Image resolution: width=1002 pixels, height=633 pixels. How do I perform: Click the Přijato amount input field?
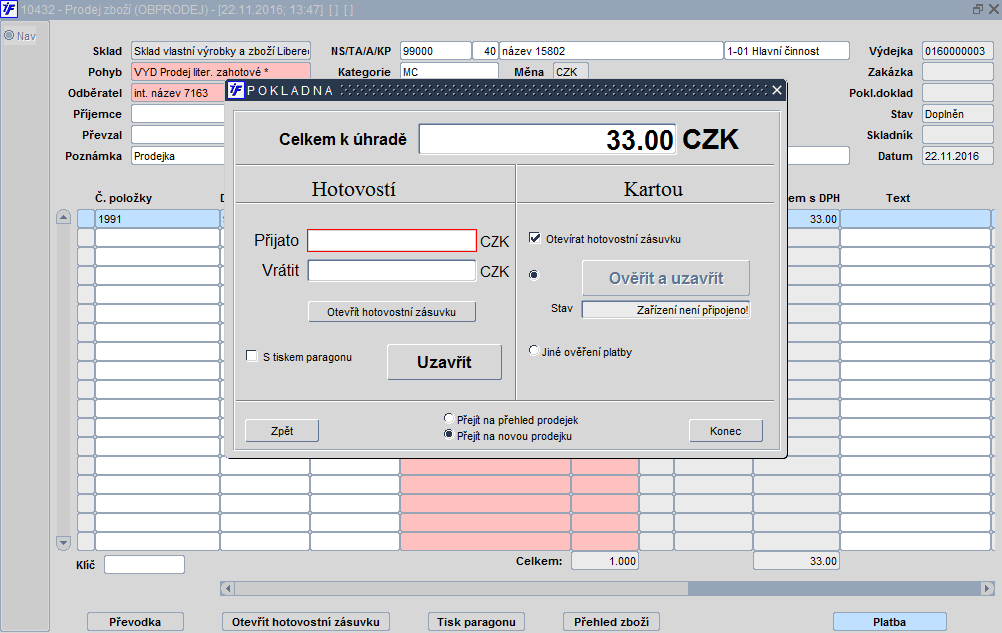coord(392,241)
